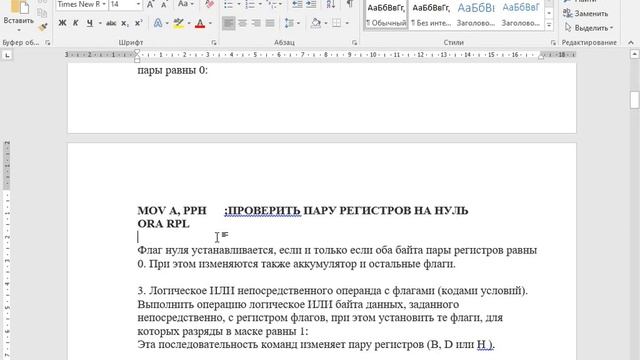This screenshot has height=360, width=640.
Task: Click the line spacing icon
Action: pyautogui.click(x=289, y=23)
